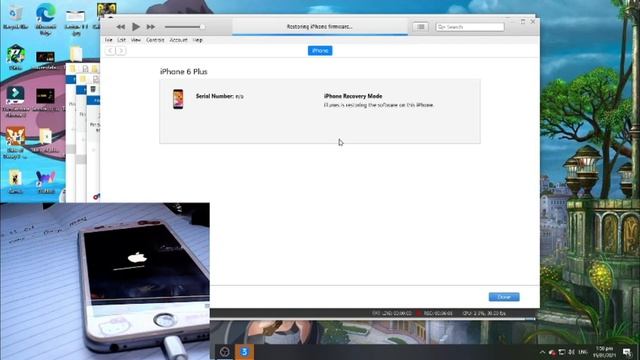The height and width of the screenshot is (360, 640).
Task: Open the zipped folder desktop icon
Action: pos(45,140)
